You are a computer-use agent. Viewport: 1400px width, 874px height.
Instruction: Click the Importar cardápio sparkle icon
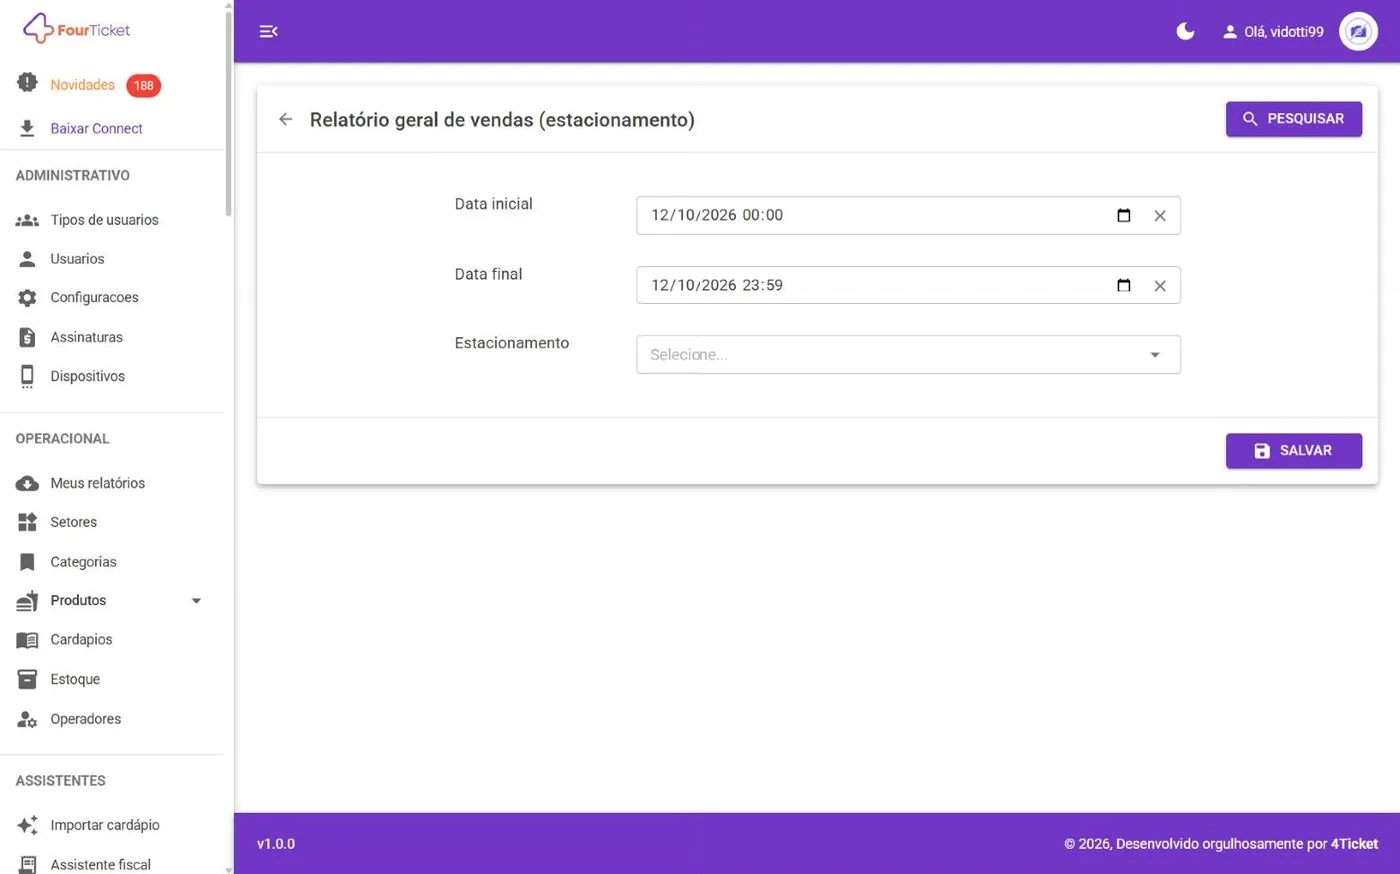pyautogui.click(x=27, y=825)
